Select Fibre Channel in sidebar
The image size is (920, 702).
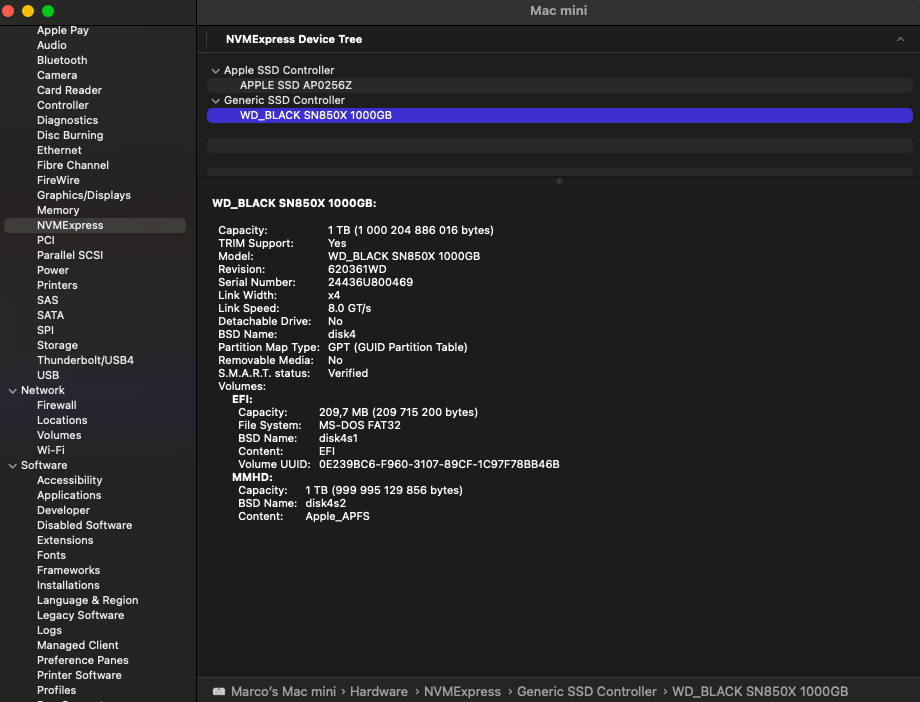pyautogui.click(x=73, y=165)
